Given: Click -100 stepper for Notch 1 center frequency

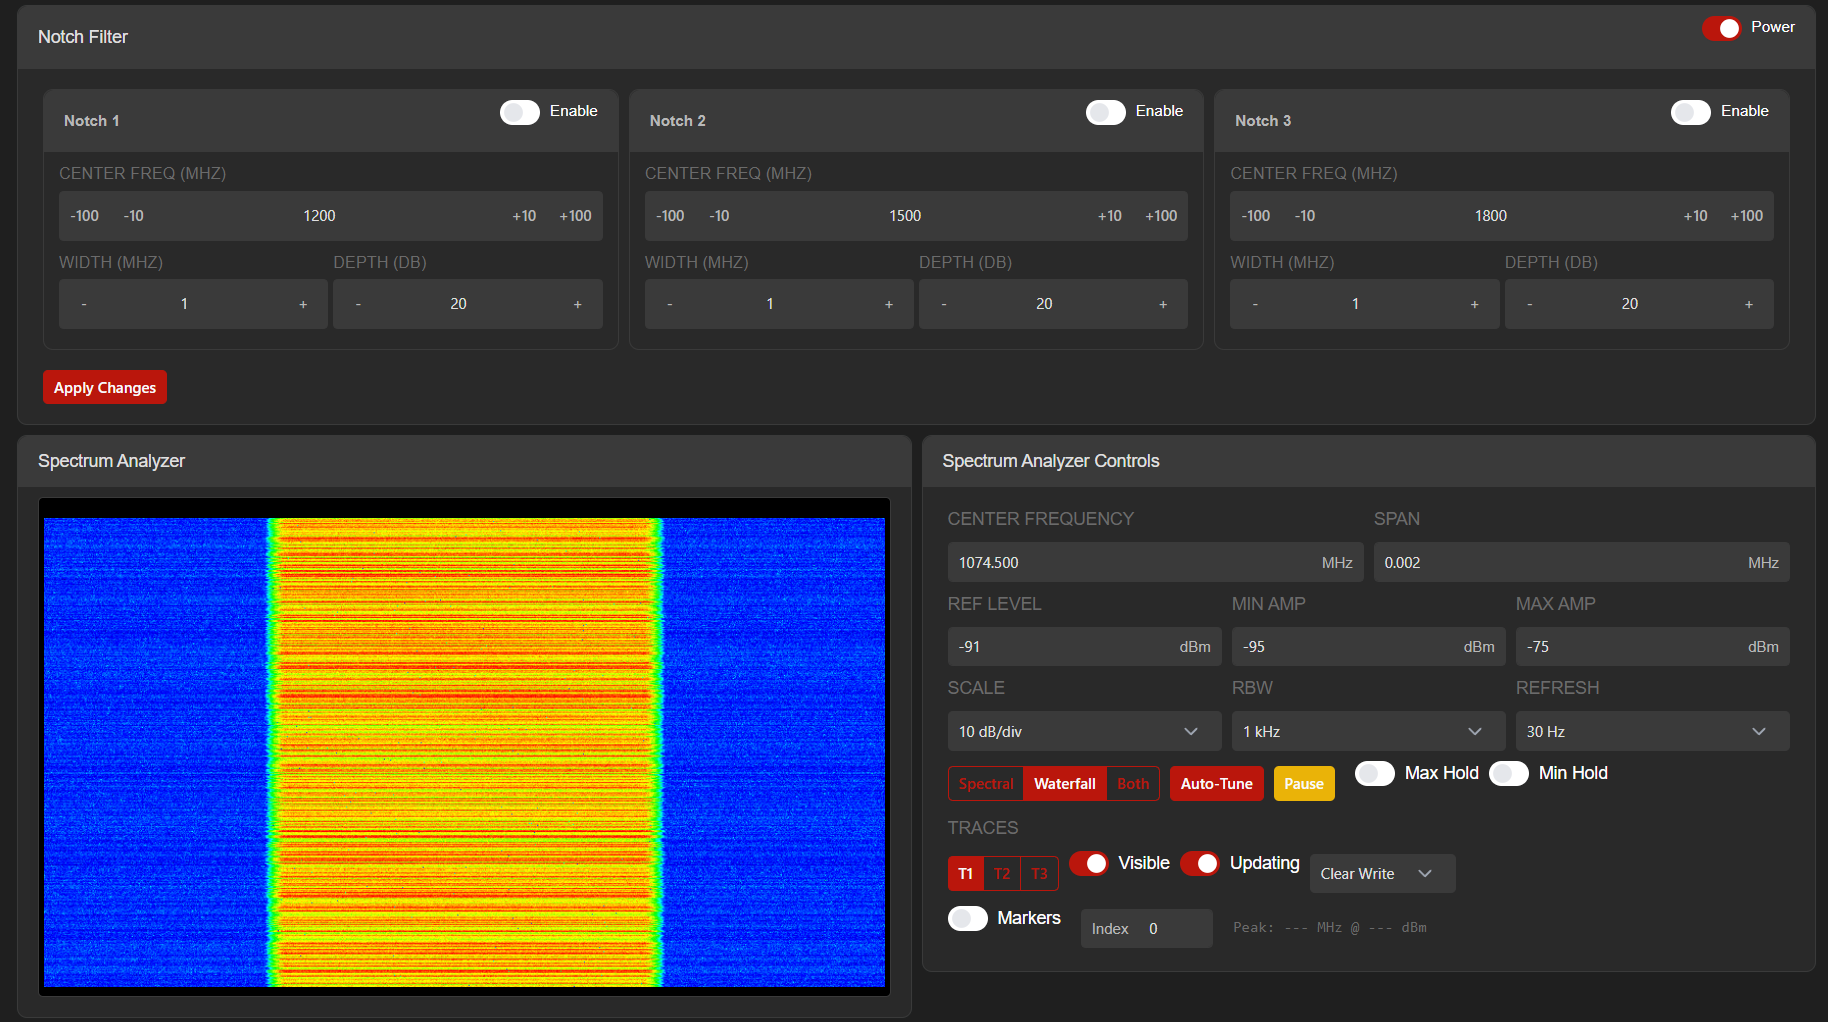Looking at the screenshot, I should pyautogui.click(x=84, y=215).
